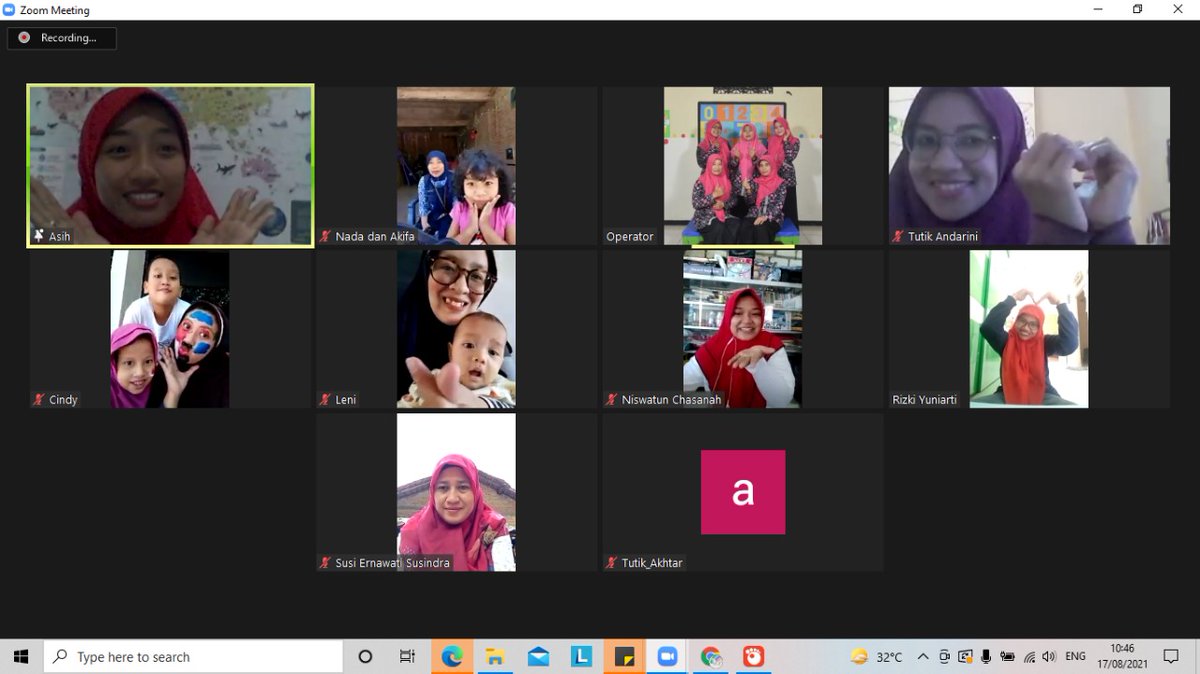This screenshot has width=1200, height=674.
Task: Click muted mic icon next to Tutik Andarini
Action: click(898, 236)
